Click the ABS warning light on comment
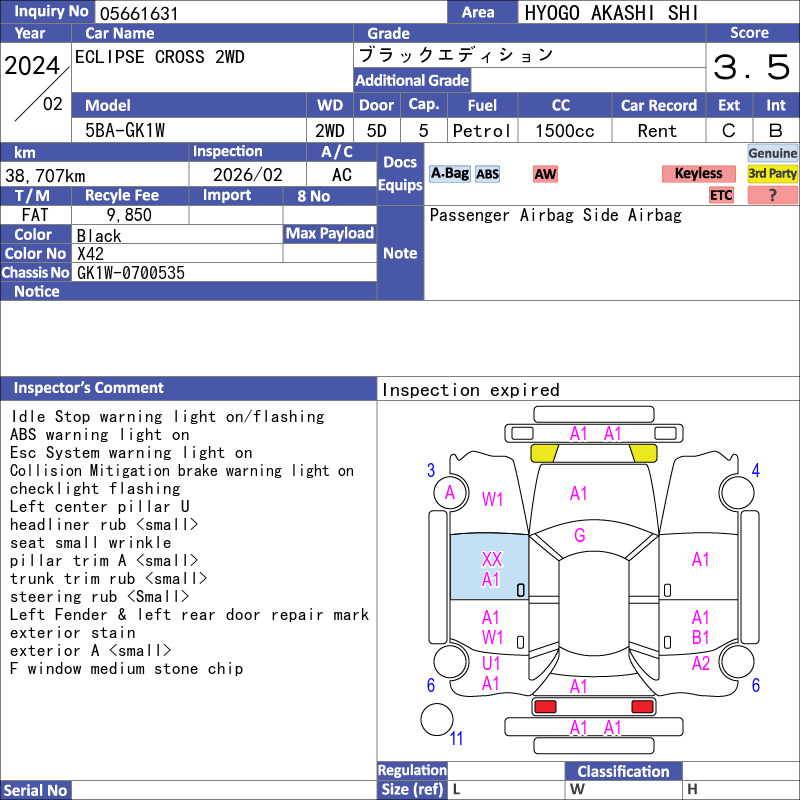Viewport: 800px width, 800px height. pyautogui.click(x=99, y=435)
